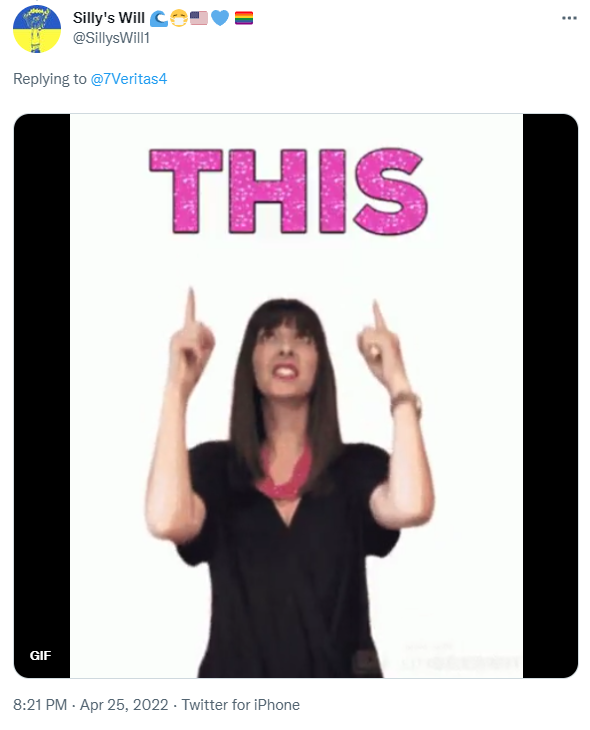Open the three-dot more options menu
Screen dimensions: 590x730
(569, 18)
